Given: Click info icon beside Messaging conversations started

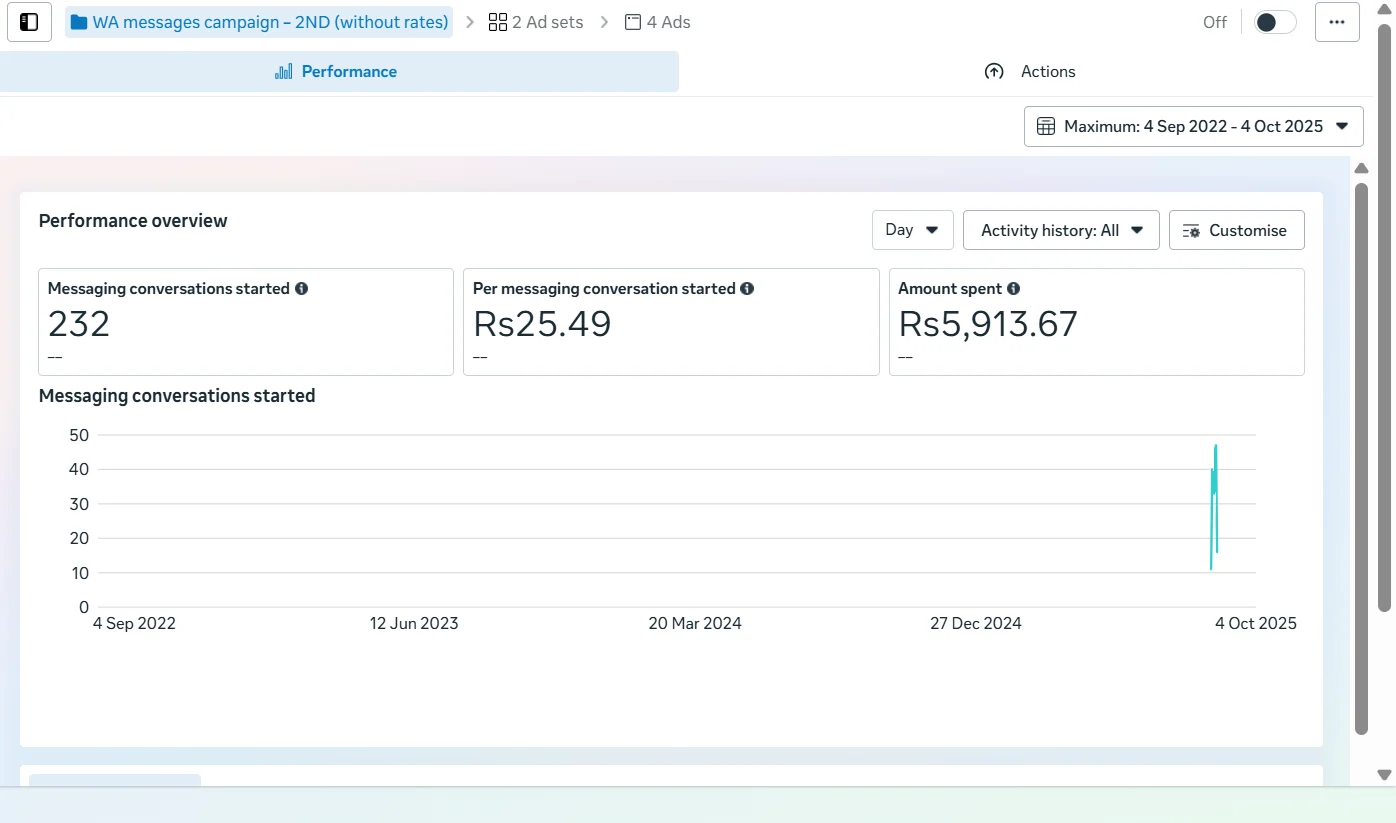Looking at the screenshot, I should click(x=301, y=289).
